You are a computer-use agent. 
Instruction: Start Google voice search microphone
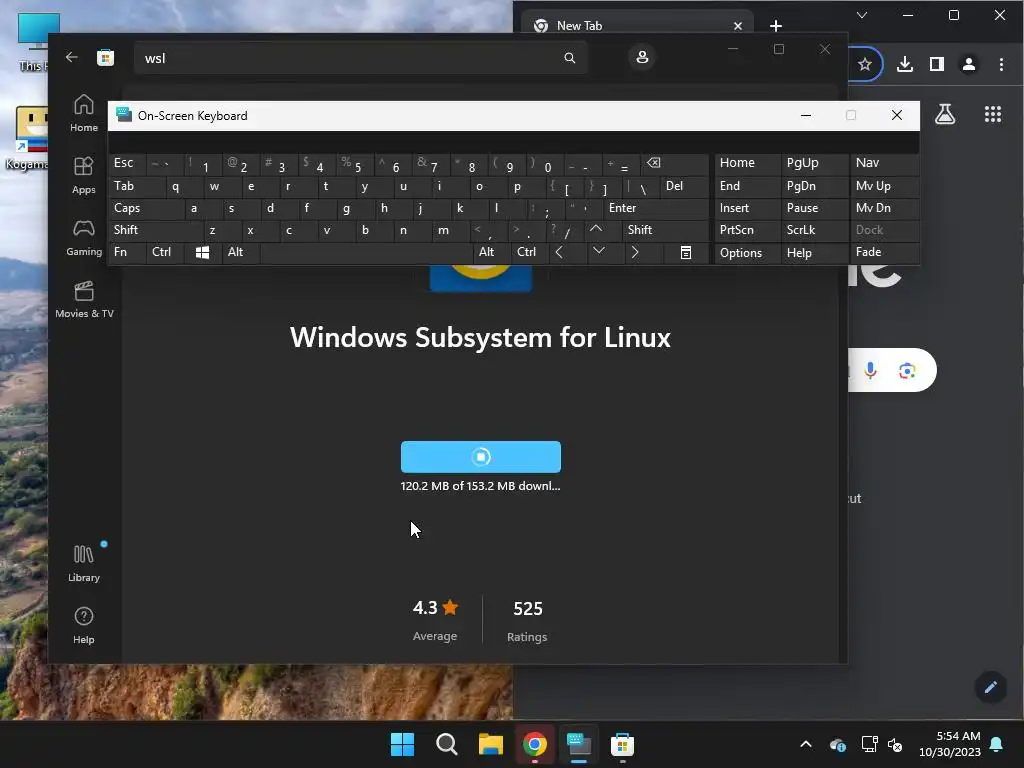870,371
